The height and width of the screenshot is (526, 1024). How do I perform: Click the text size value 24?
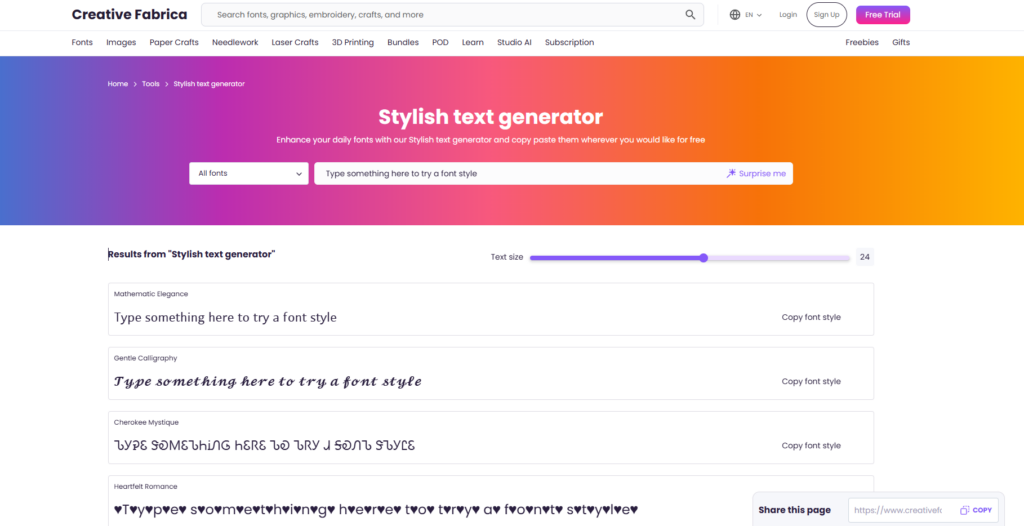coord(865,257)
